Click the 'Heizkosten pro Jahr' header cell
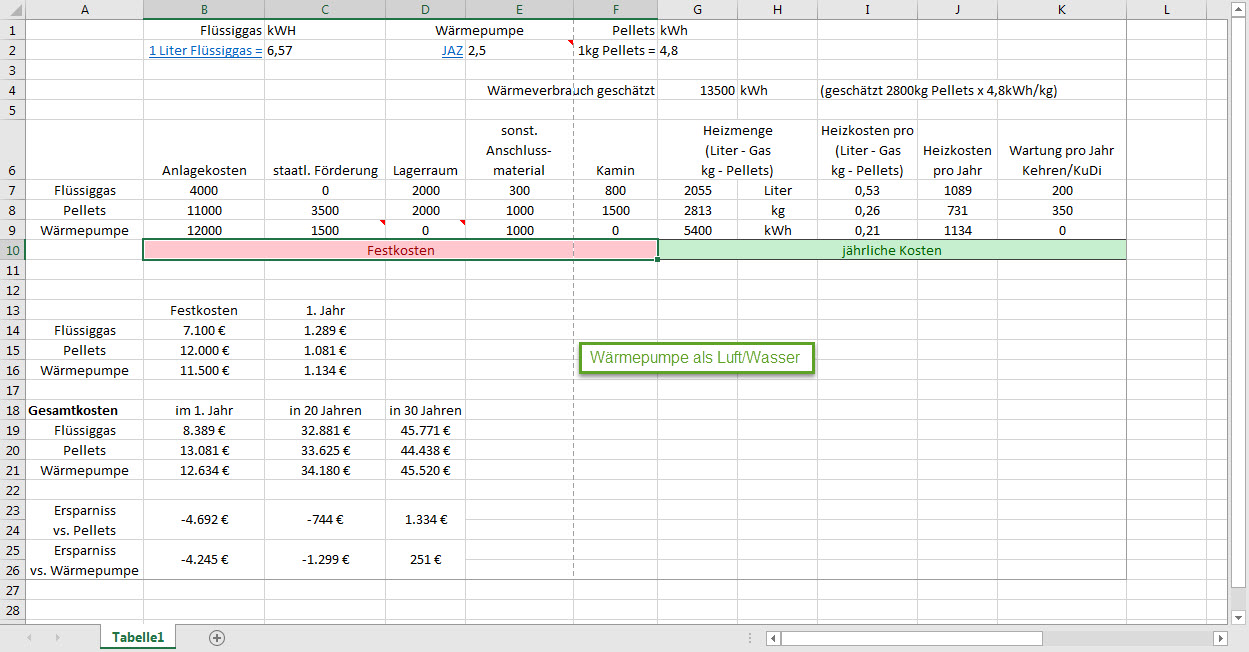The image size is (1249, 652). 957,150
